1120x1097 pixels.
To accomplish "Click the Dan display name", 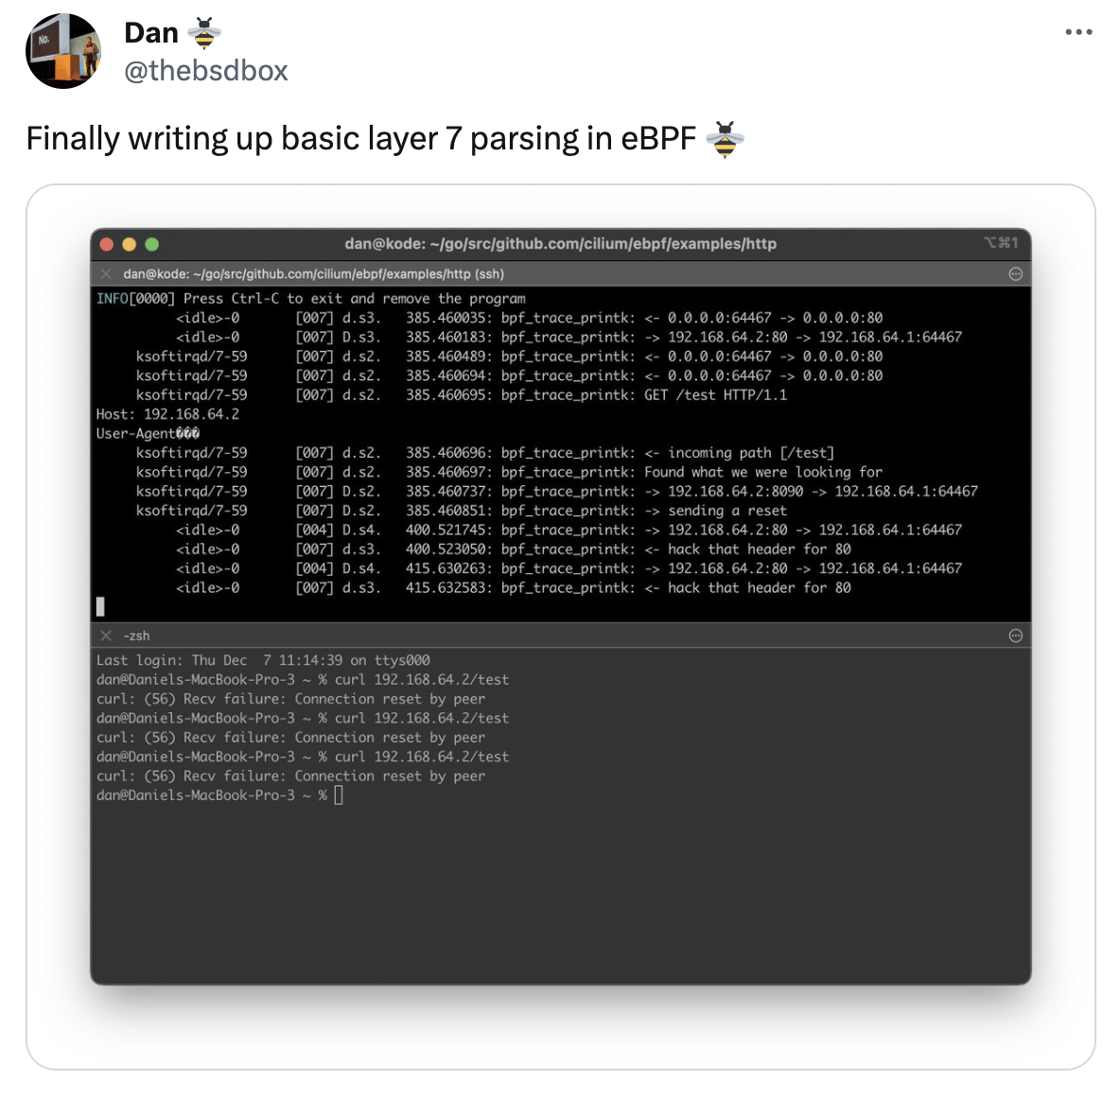I will point(151,33).
